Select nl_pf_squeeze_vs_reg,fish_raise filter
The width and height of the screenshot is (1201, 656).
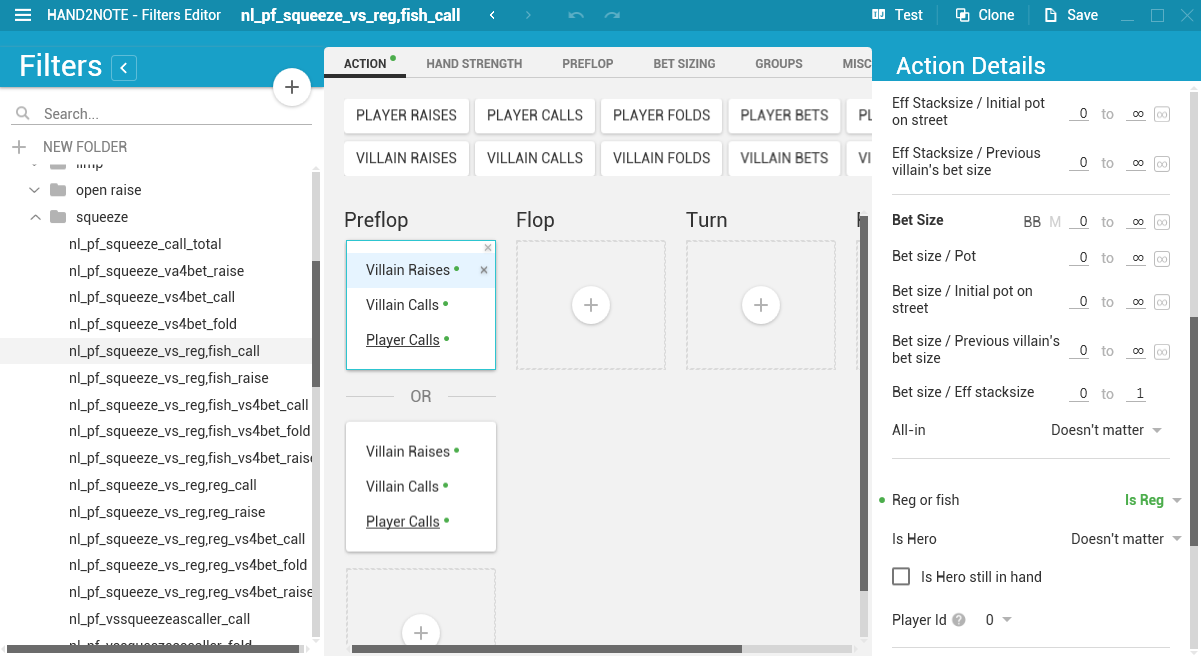tap(169, 378)
